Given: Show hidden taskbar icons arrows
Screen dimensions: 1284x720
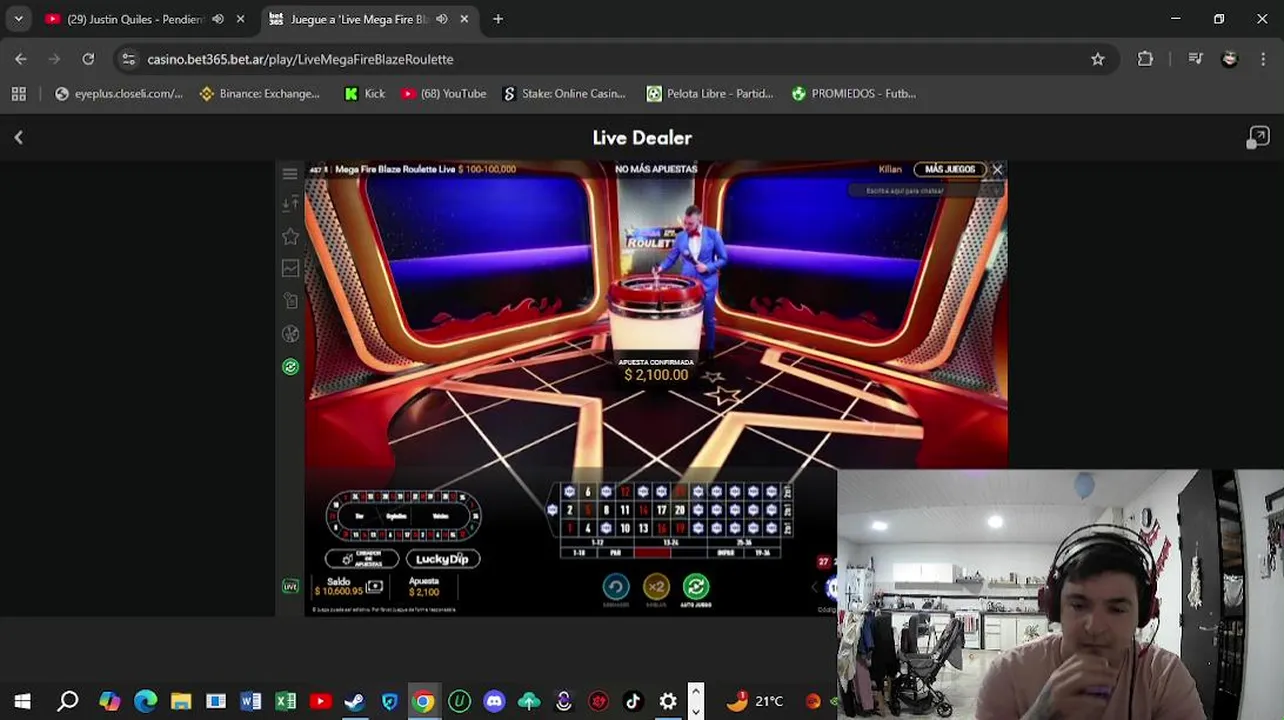Looking at the screenshot, I should pos(696,701).
